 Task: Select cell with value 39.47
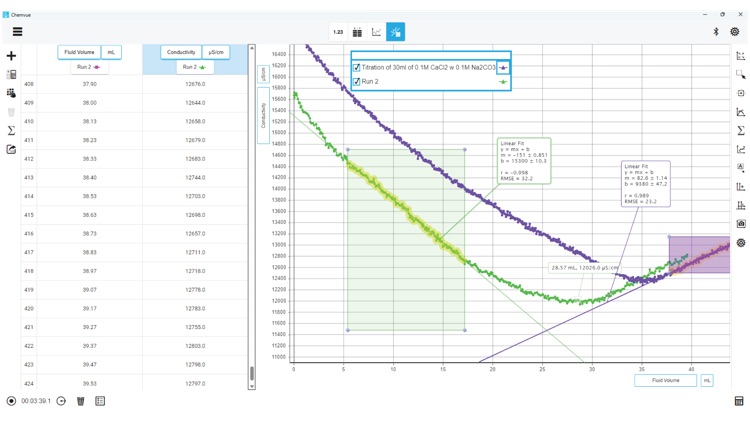(x=89, y=365)
